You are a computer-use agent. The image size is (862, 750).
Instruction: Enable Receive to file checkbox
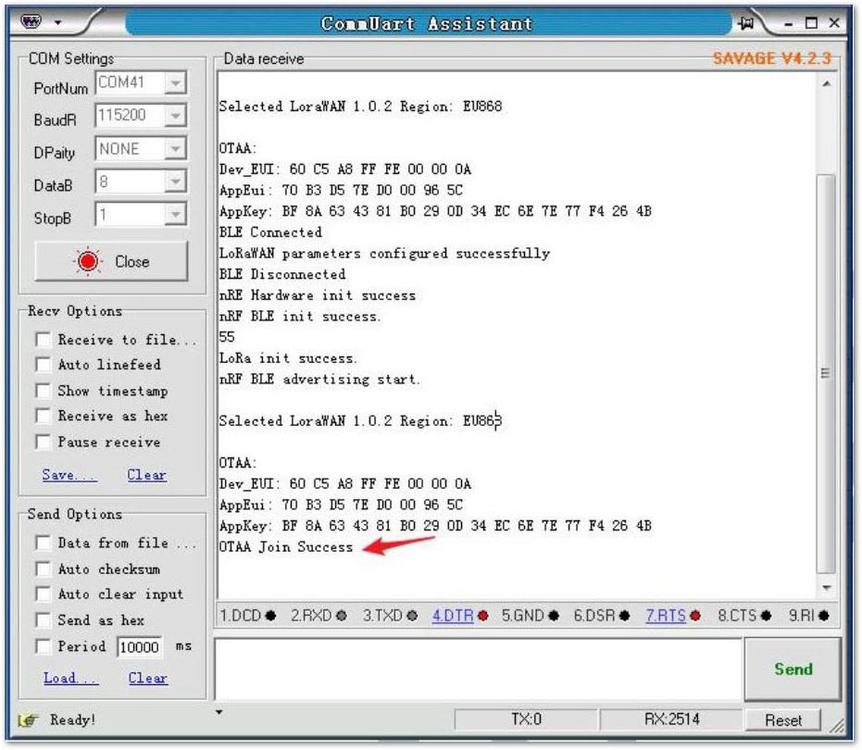pyautogui.click(x=43, y=339)
